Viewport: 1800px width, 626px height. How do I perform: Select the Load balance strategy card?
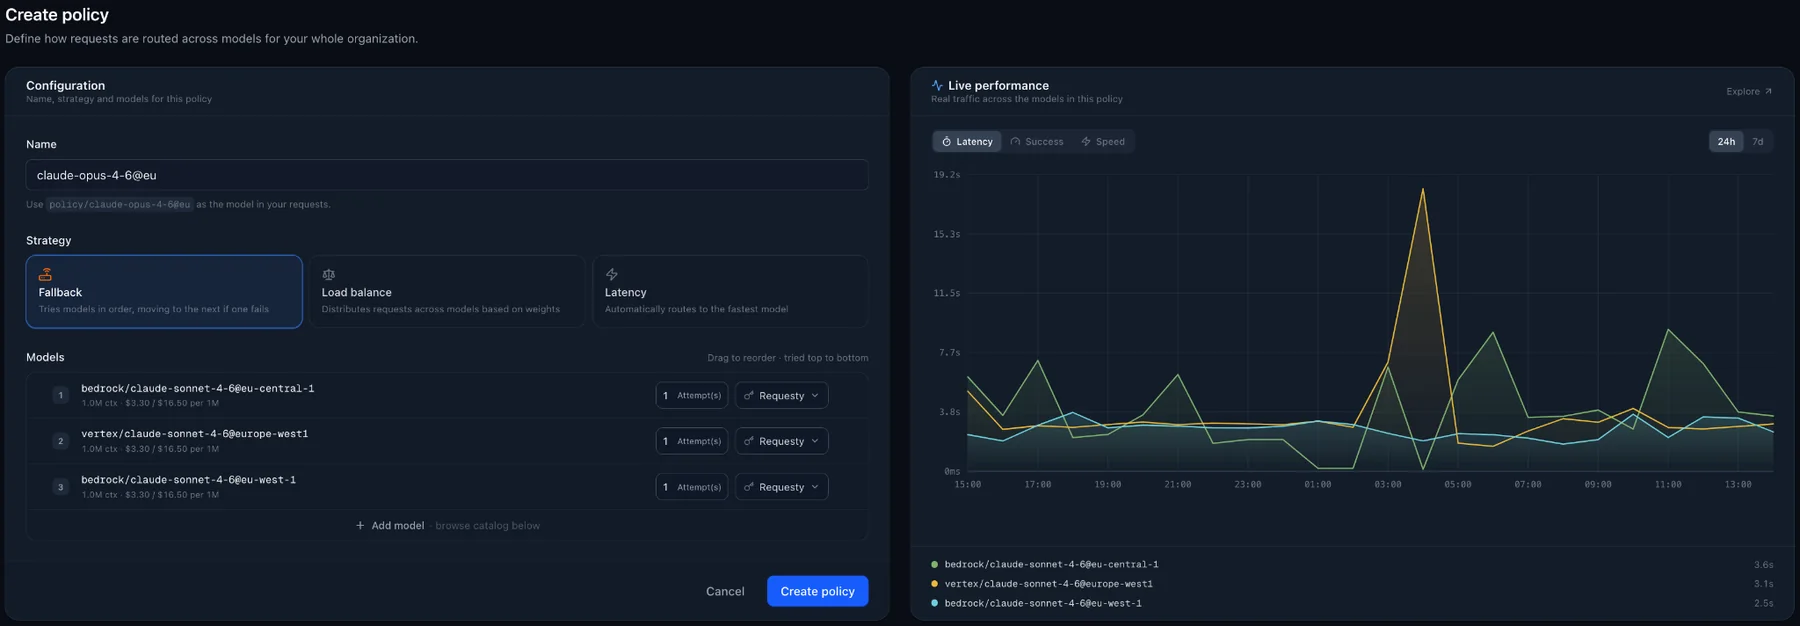(447, 291)
